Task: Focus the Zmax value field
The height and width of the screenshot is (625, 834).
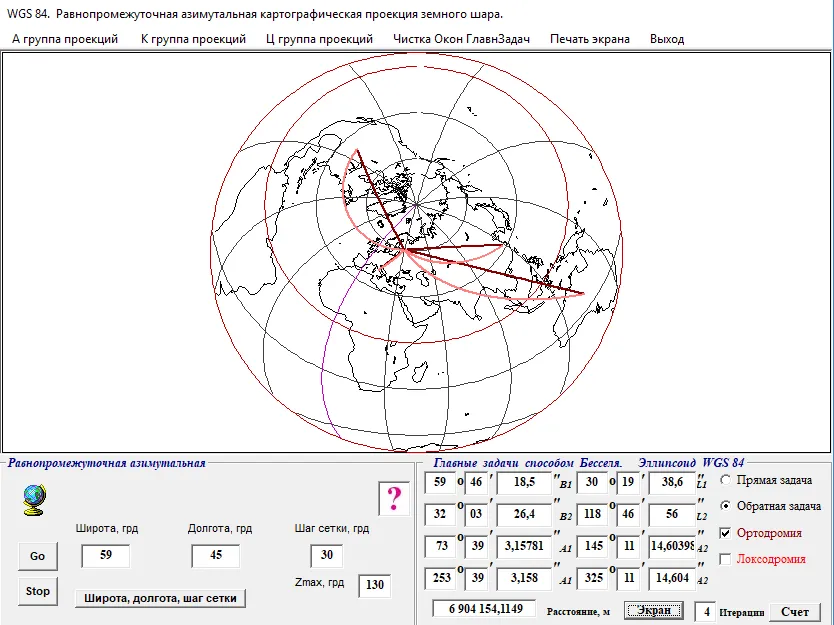Action: point(374,585)
